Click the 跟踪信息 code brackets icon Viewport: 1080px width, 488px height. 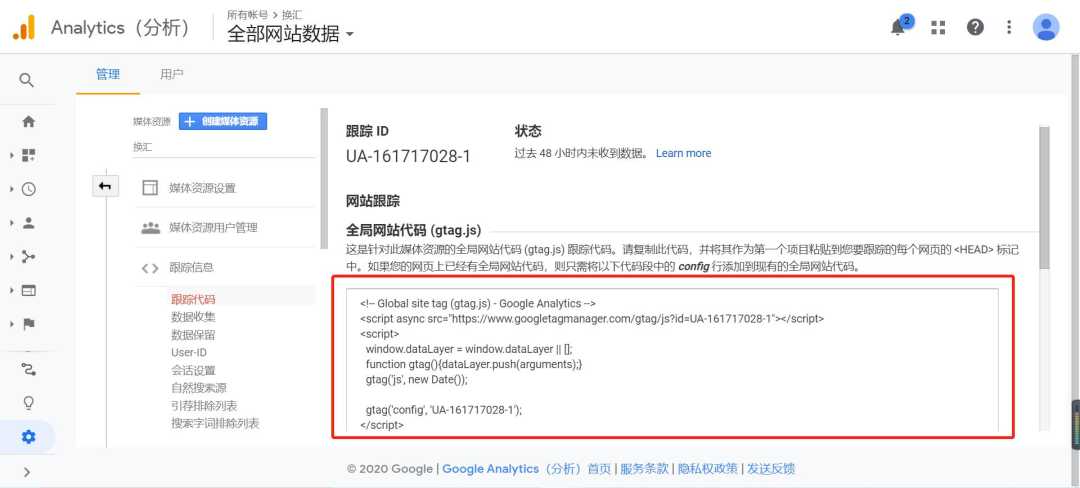tap(150, 268)
